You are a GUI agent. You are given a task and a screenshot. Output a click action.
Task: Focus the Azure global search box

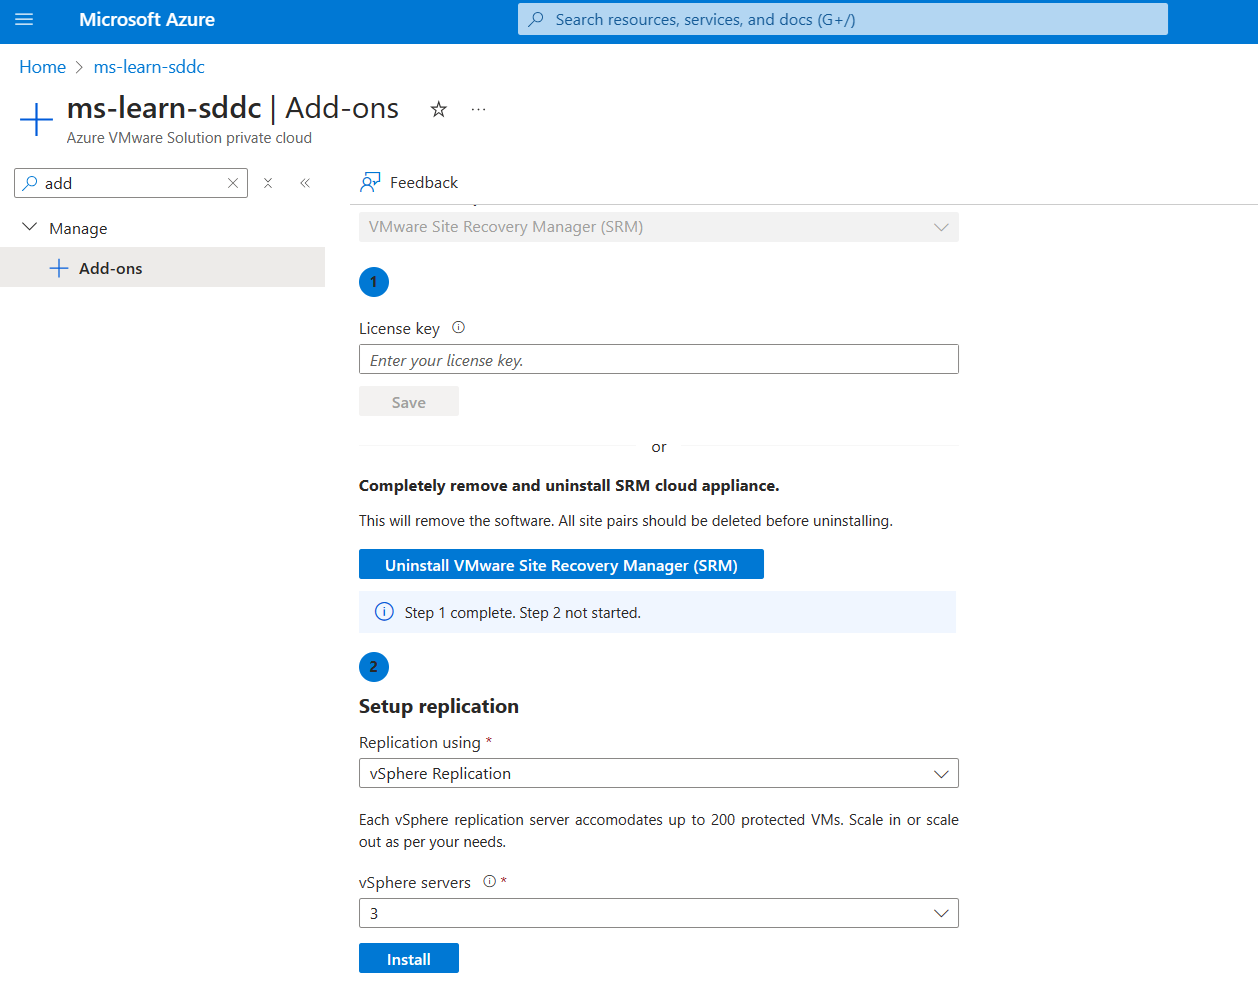coord(843,20)
